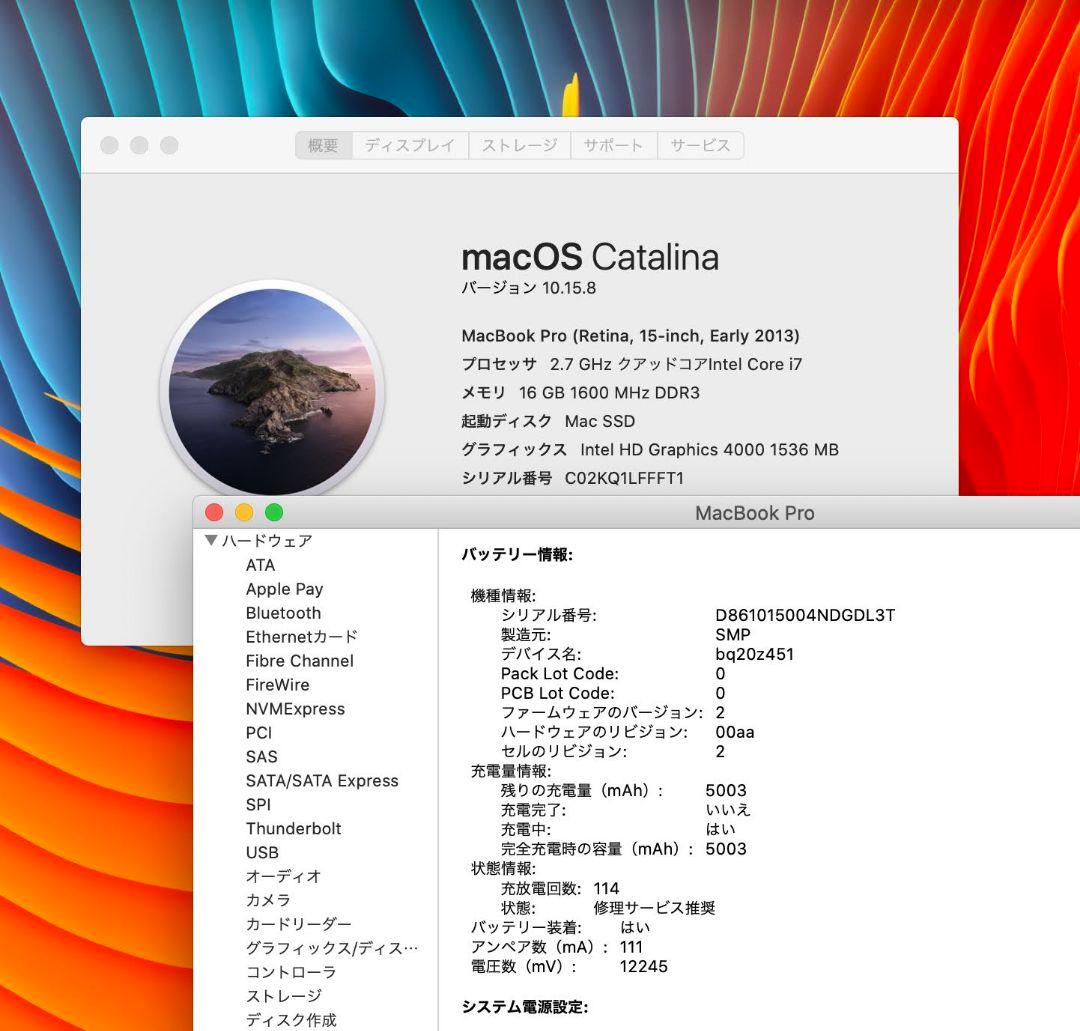Viewport: 1080px width, 1031px height.
Task: Close the MacBook Pro system report window
Action: [x=214, y=512]
